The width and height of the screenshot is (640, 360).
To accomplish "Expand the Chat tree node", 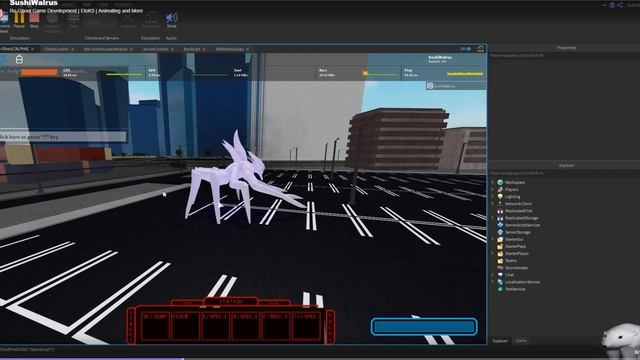I will click(x=493, y=275).
